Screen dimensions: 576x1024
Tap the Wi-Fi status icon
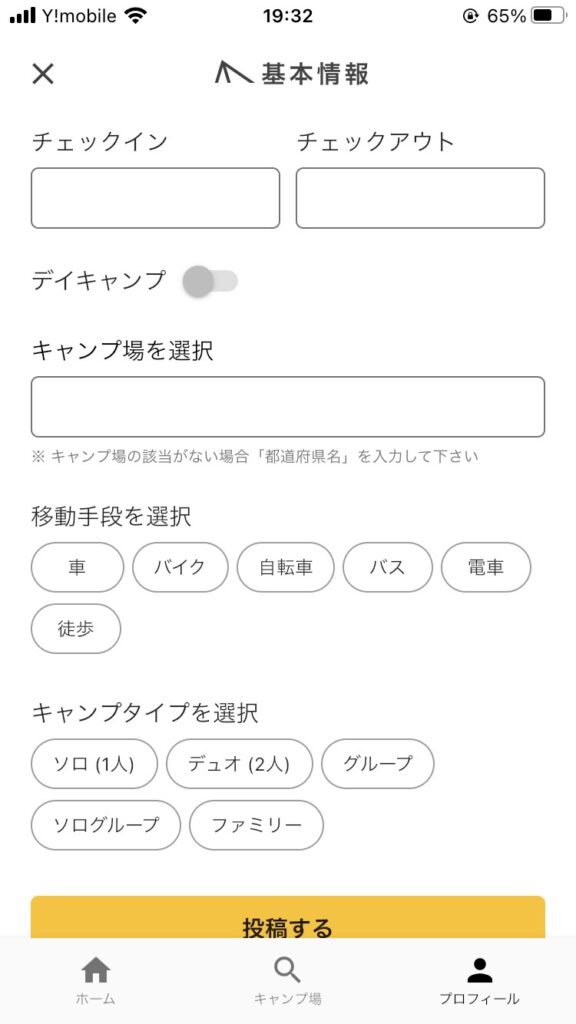(x=136, y=16)
